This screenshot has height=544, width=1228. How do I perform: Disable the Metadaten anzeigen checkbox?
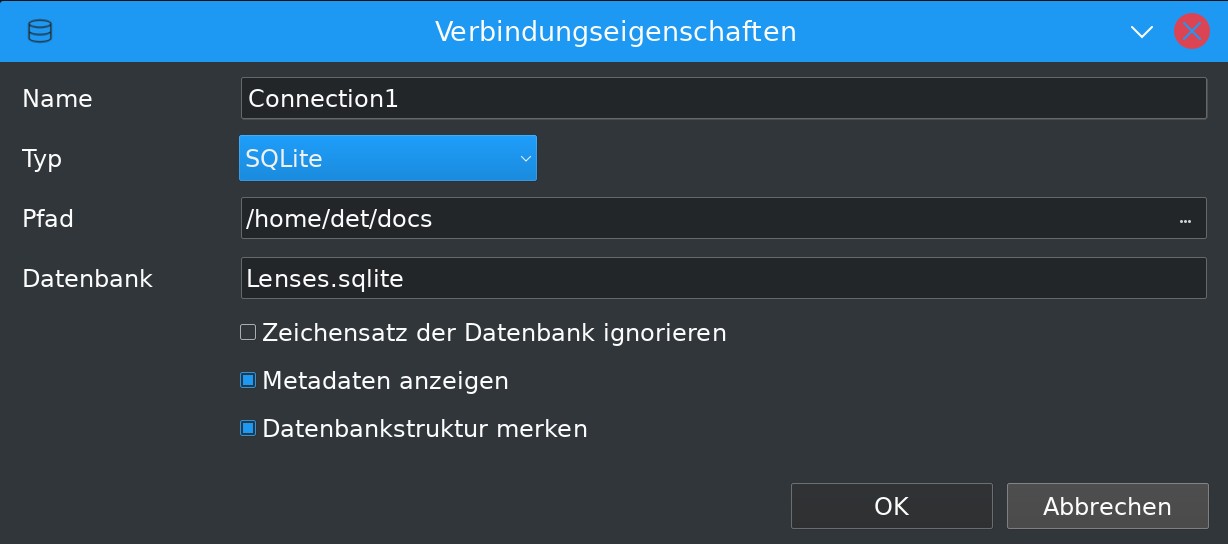point(248,381)
